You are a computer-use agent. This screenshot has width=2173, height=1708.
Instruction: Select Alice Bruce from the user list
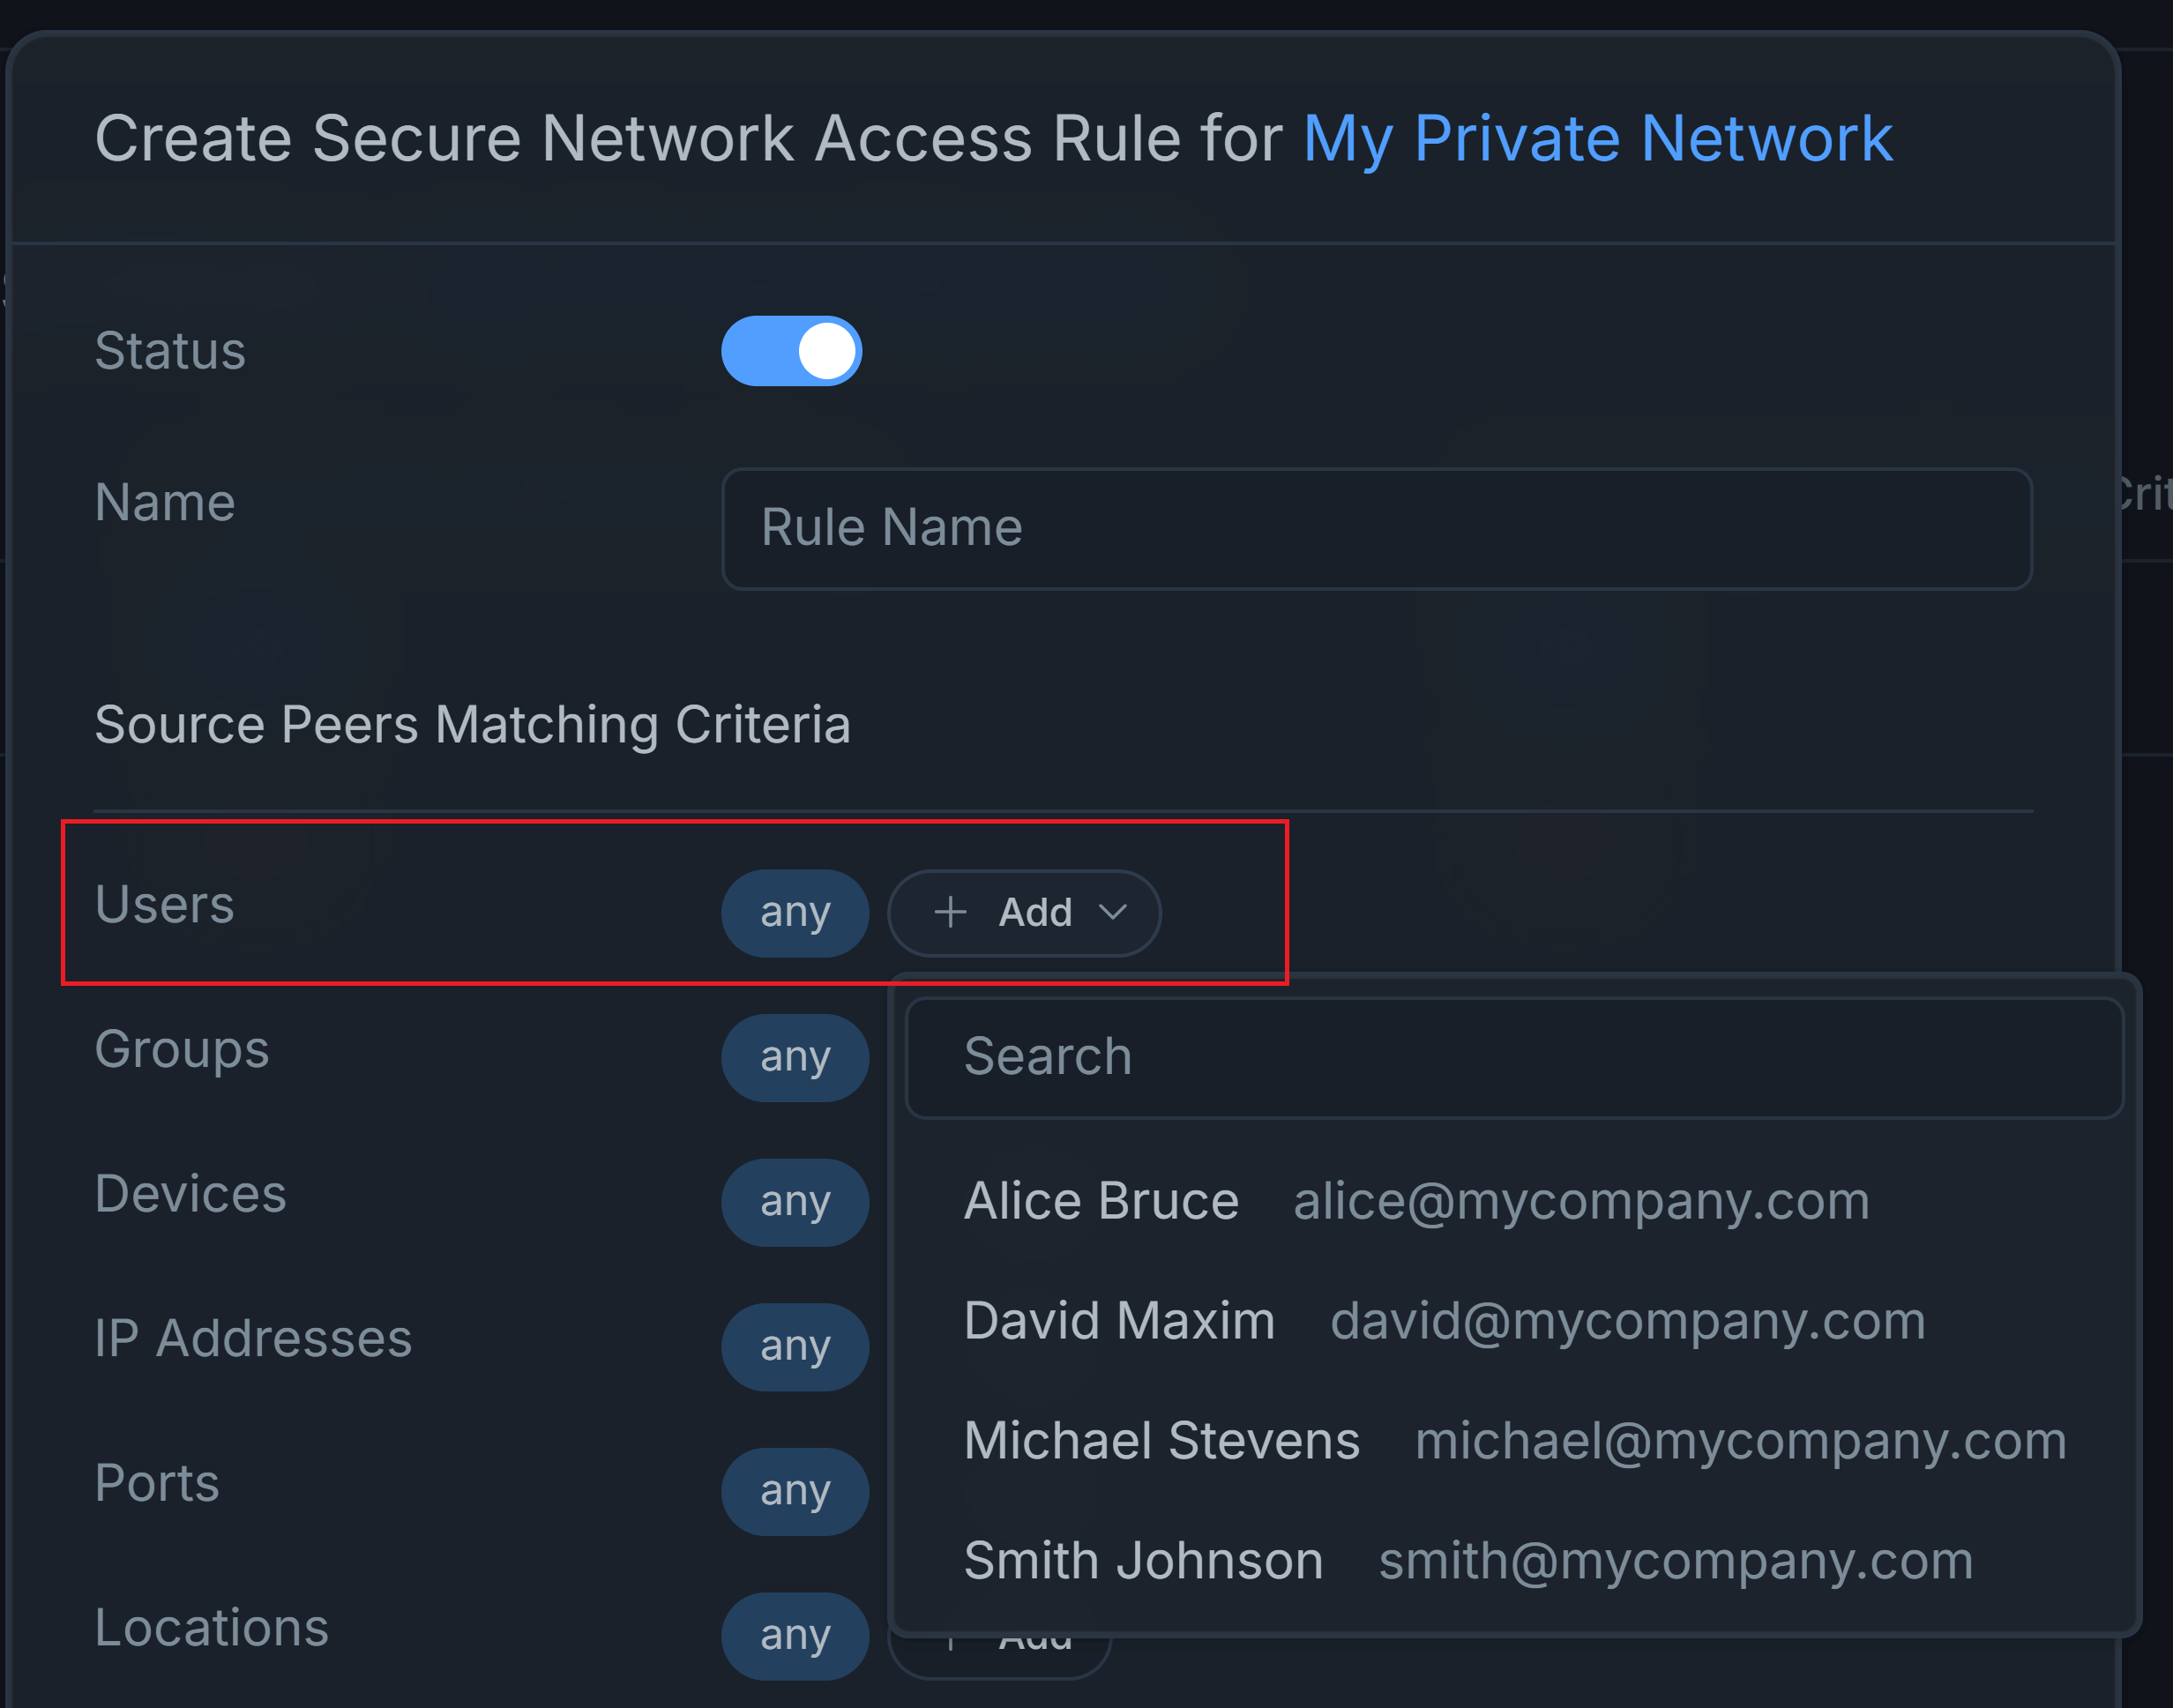(x=1101, y=1200)
